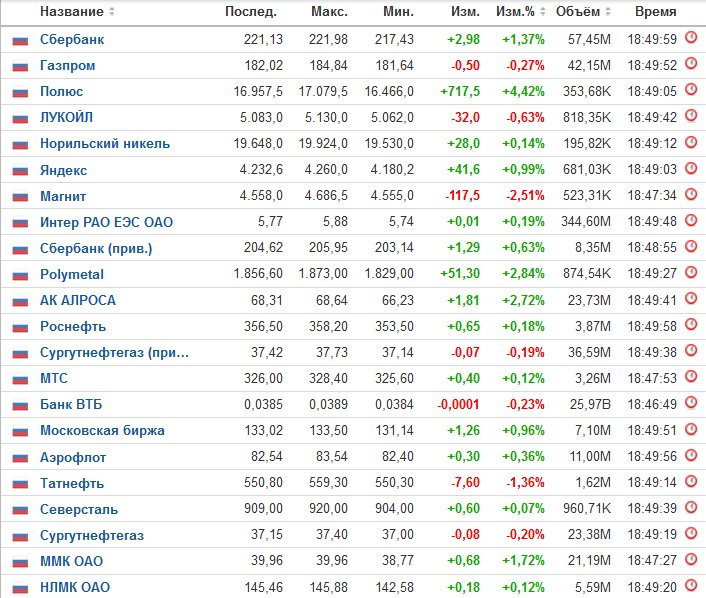This screenshot has width=706, height=598.
Task: Click the Изм. column header
Action: pos(465,12)
